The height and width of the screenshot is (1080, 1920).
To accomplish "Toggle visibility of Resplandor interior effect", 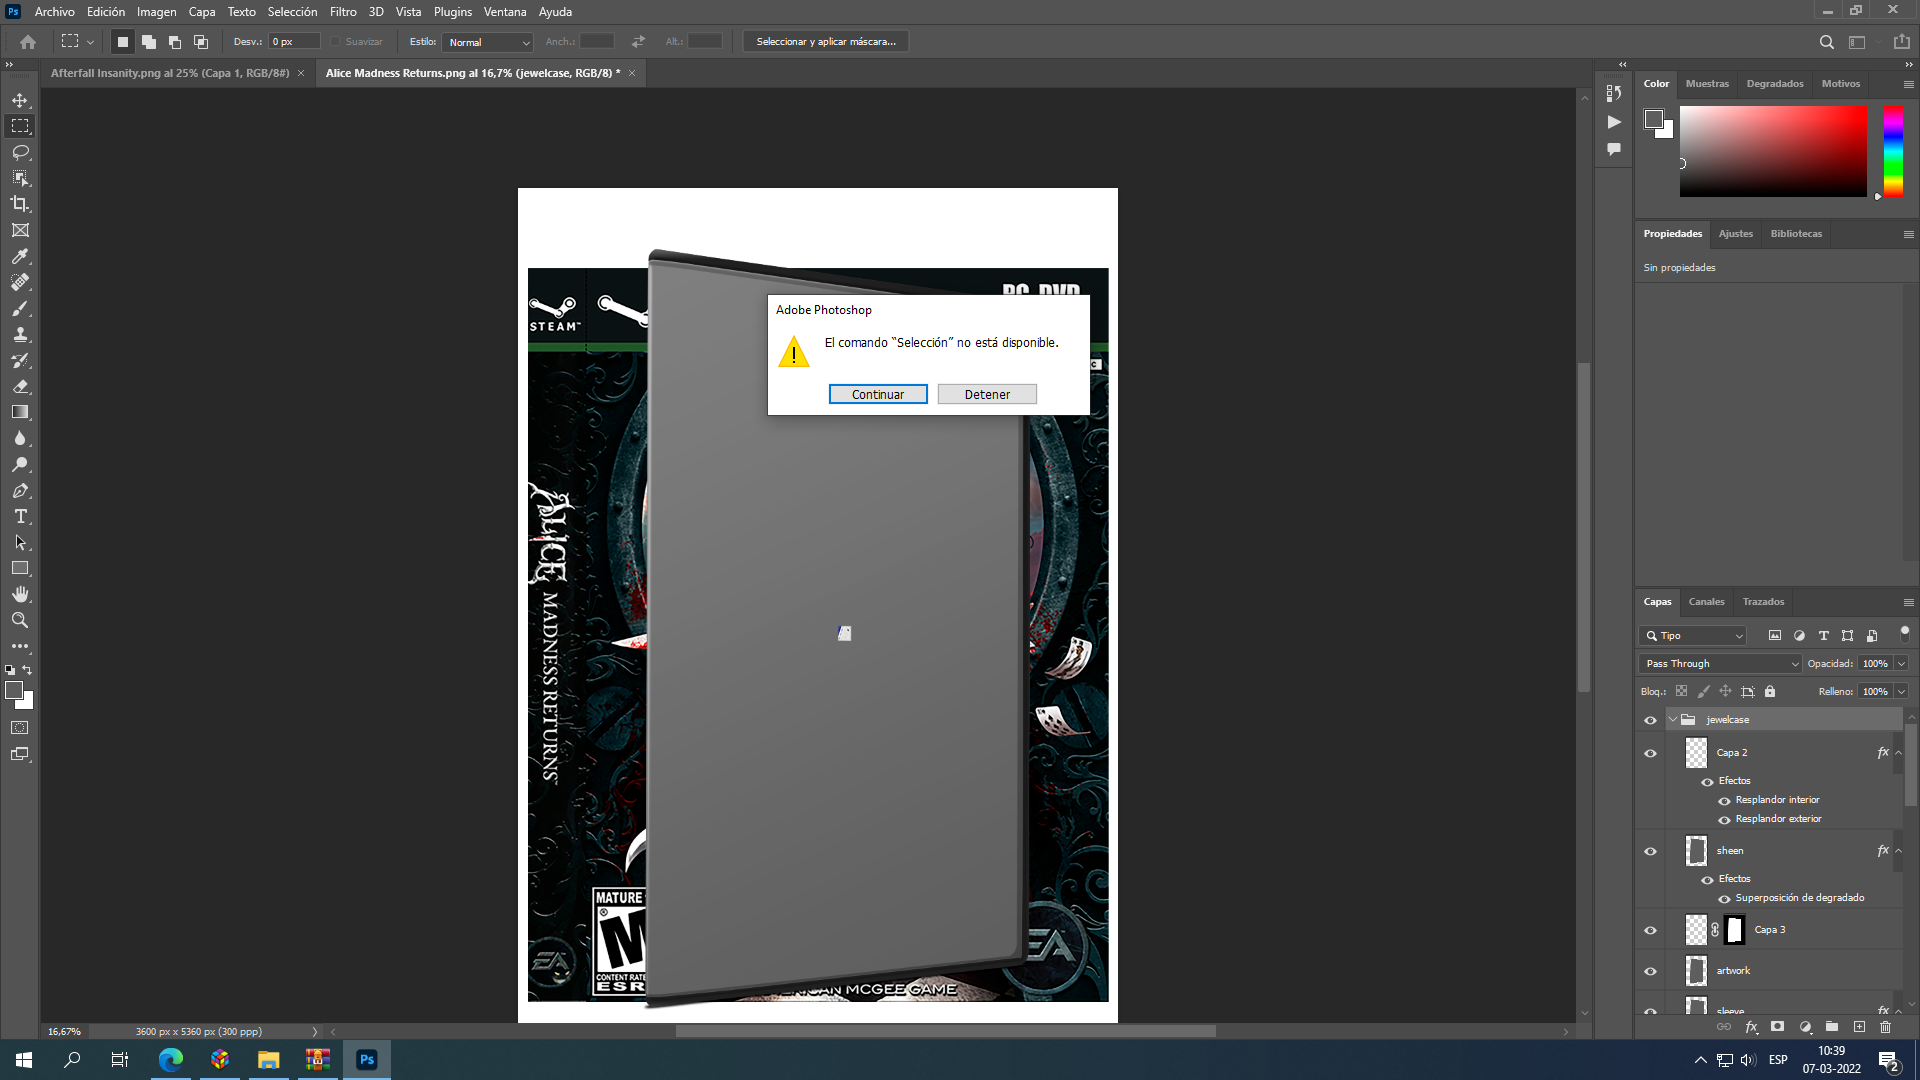I will [x=1724, y=801].
